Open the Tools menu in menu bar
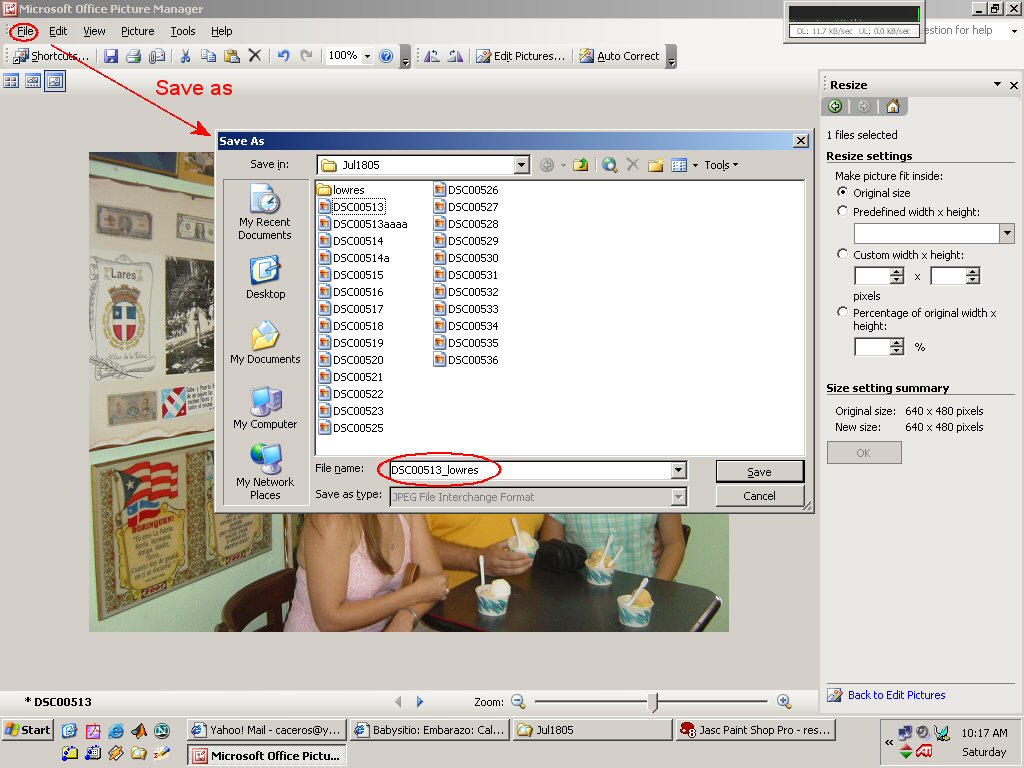This screenshot has height=768, width=1024. 182,31
